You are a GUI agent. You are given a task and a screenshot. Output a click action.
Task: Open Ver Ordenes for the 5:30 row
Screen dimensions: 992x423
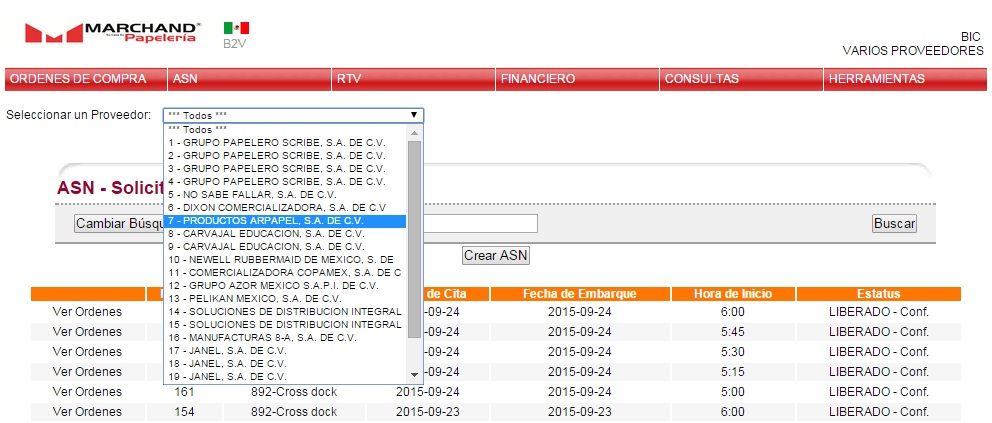[x=87, y=352]
